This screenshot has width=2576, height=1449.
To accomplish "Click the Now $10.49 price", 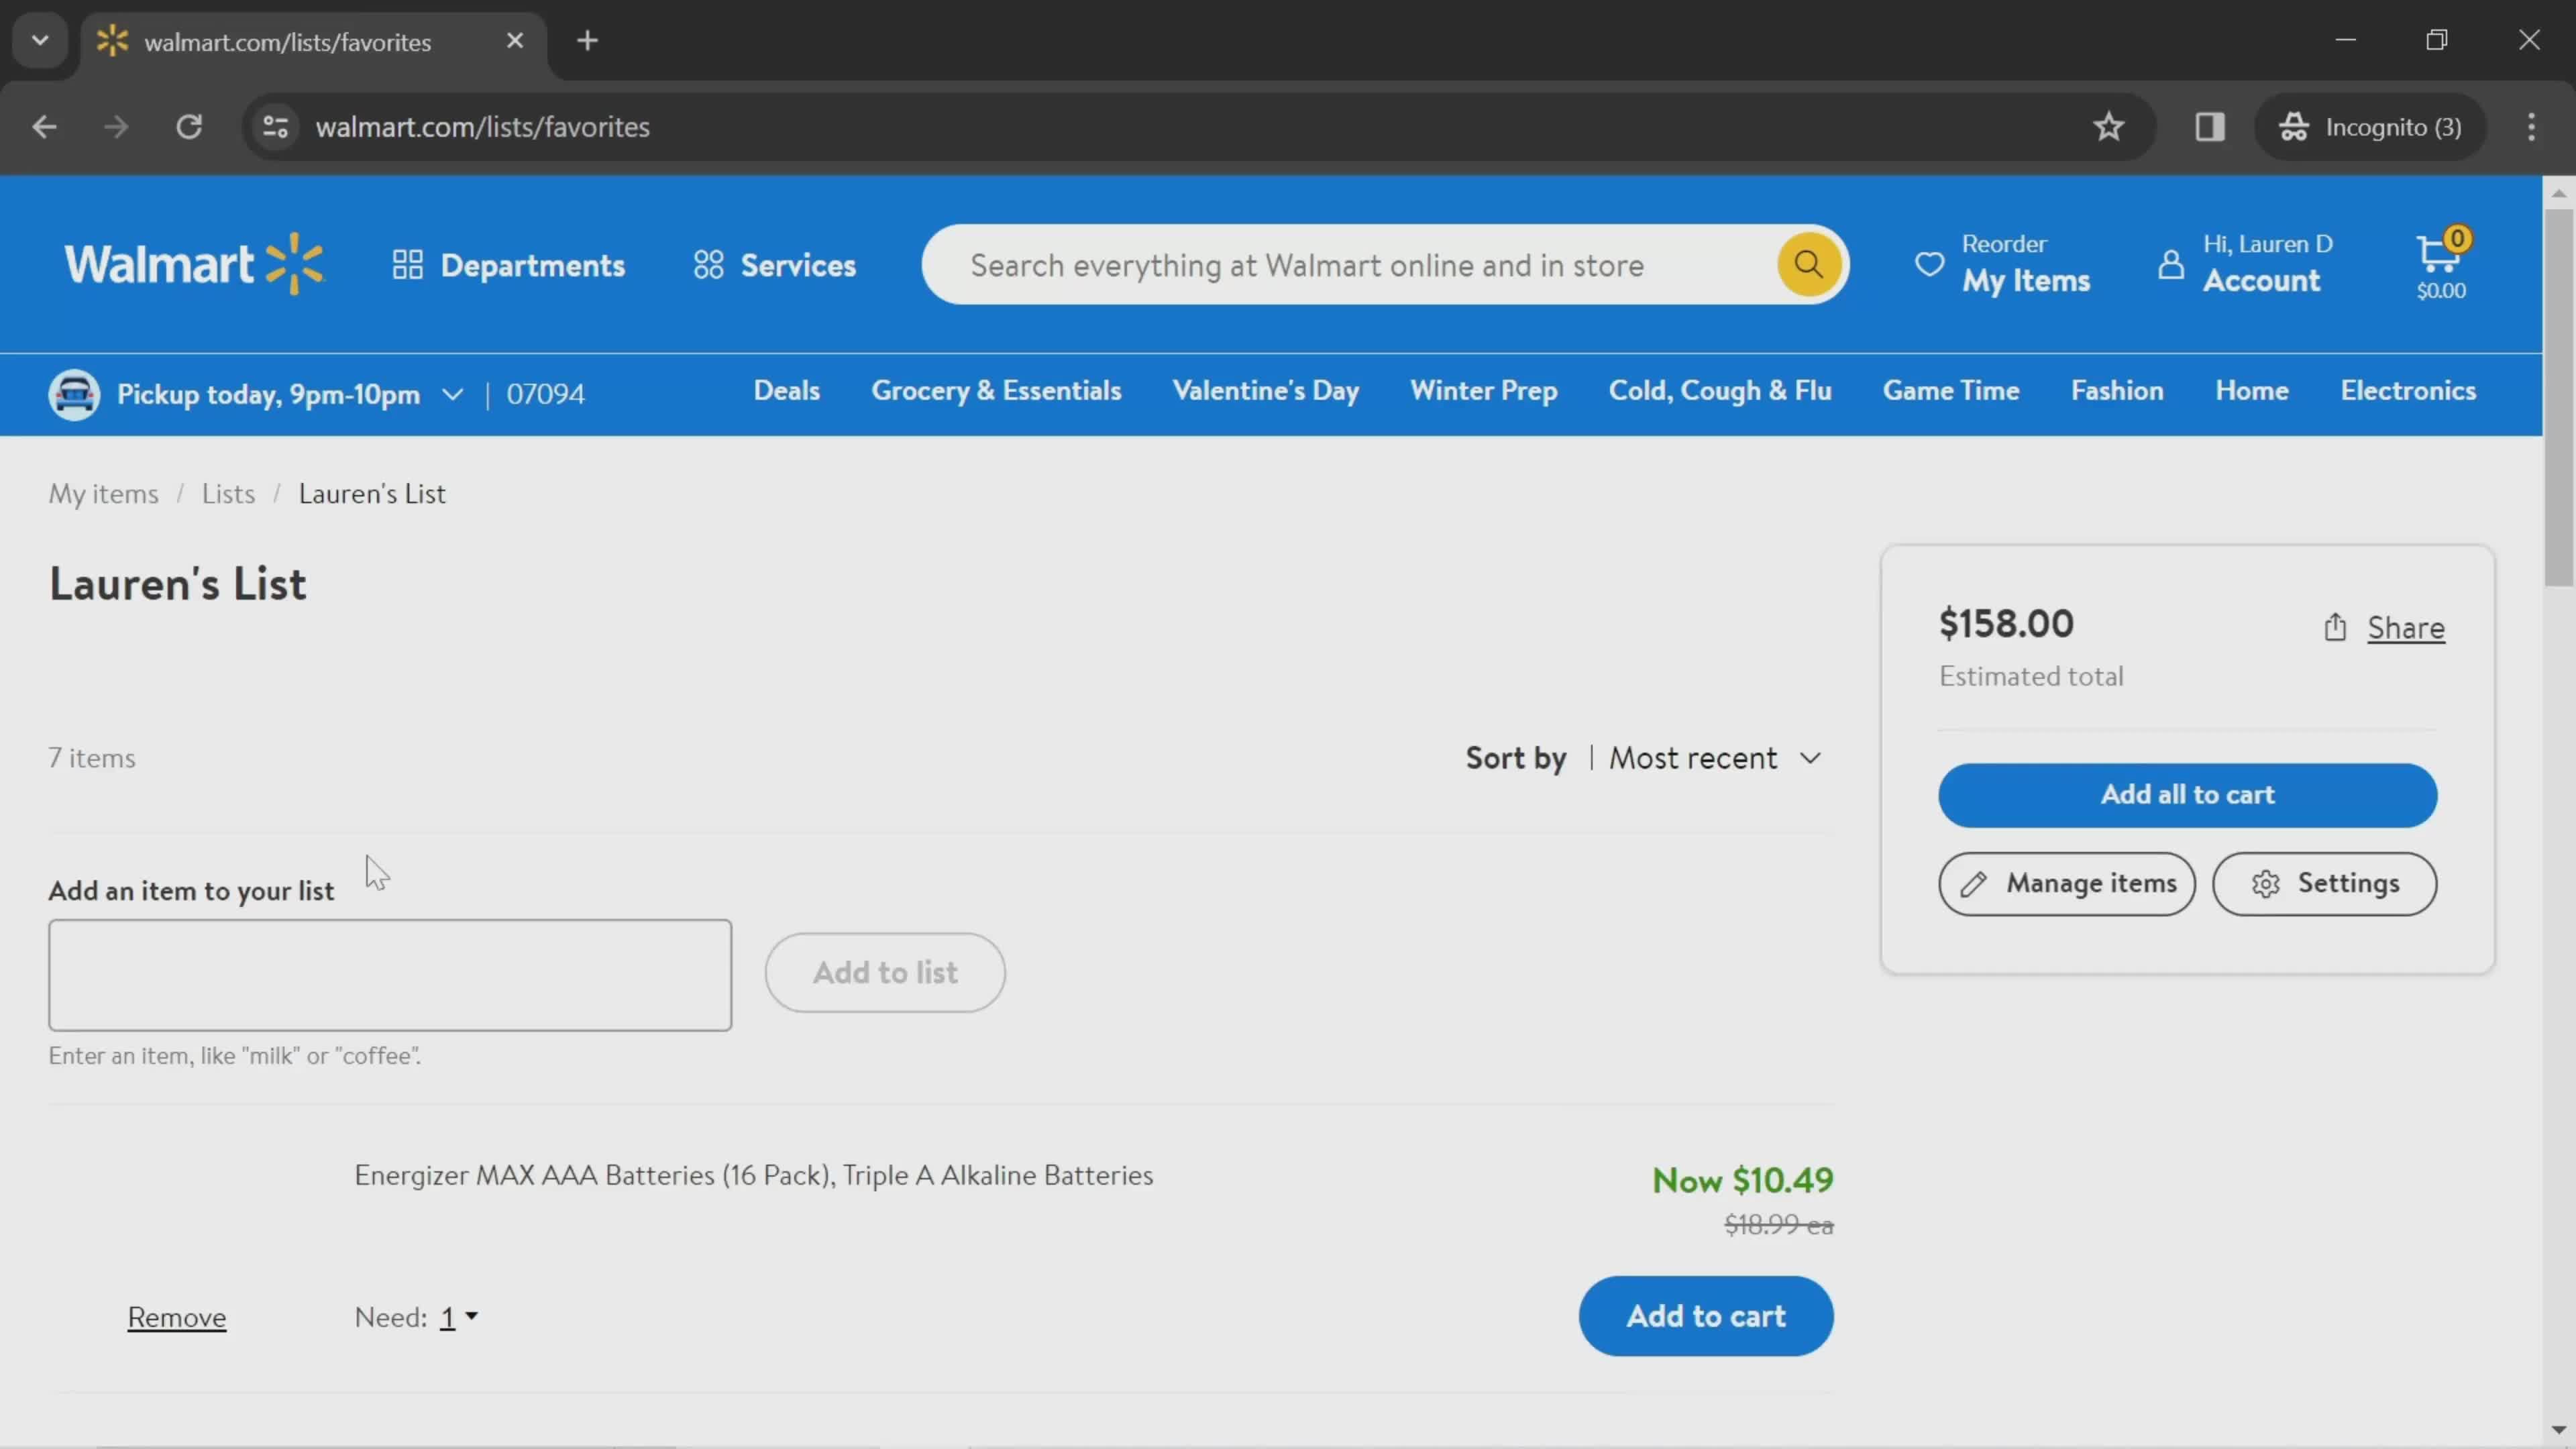I will point(1742,1180).
